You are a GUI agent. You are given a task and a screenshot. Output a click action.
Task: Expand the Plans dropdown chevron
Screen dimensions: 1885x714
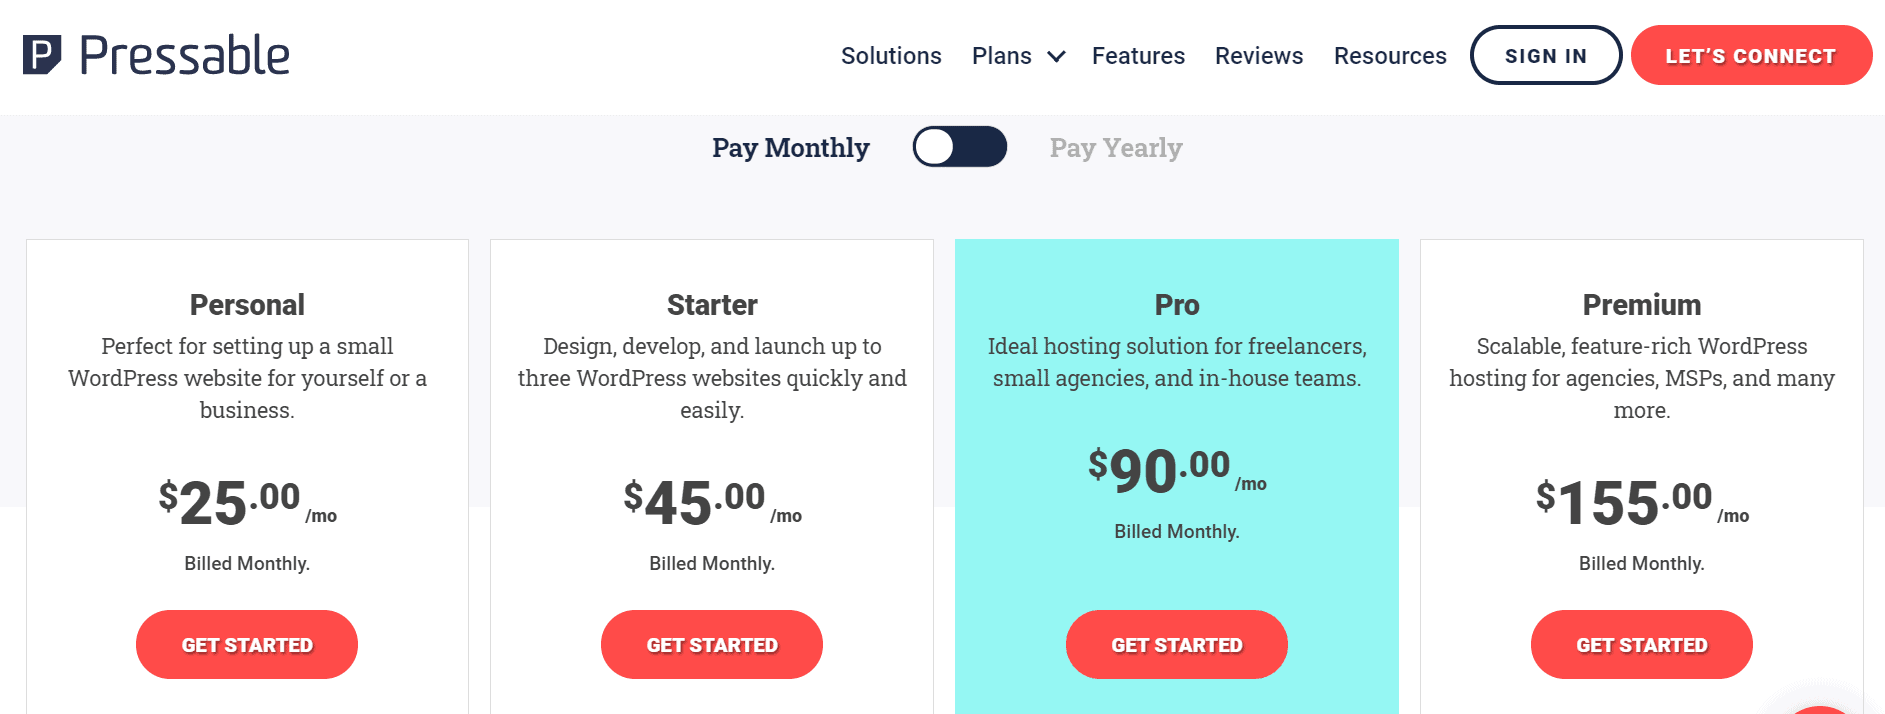tap(1056, 57)
